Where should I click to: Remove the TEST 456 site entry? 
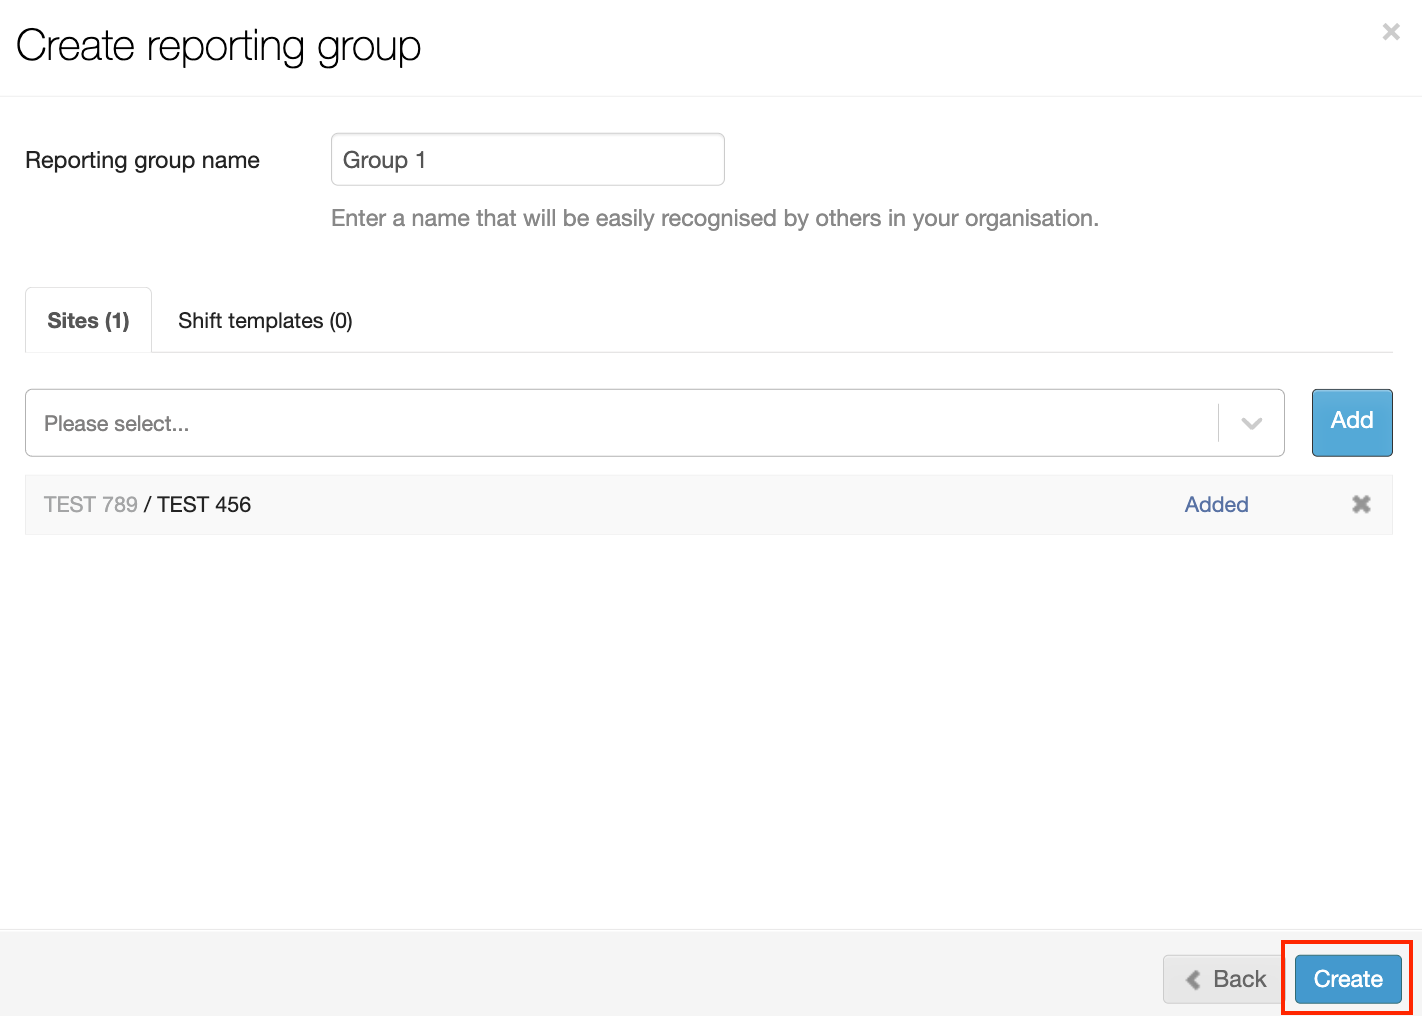[1361, 505]
